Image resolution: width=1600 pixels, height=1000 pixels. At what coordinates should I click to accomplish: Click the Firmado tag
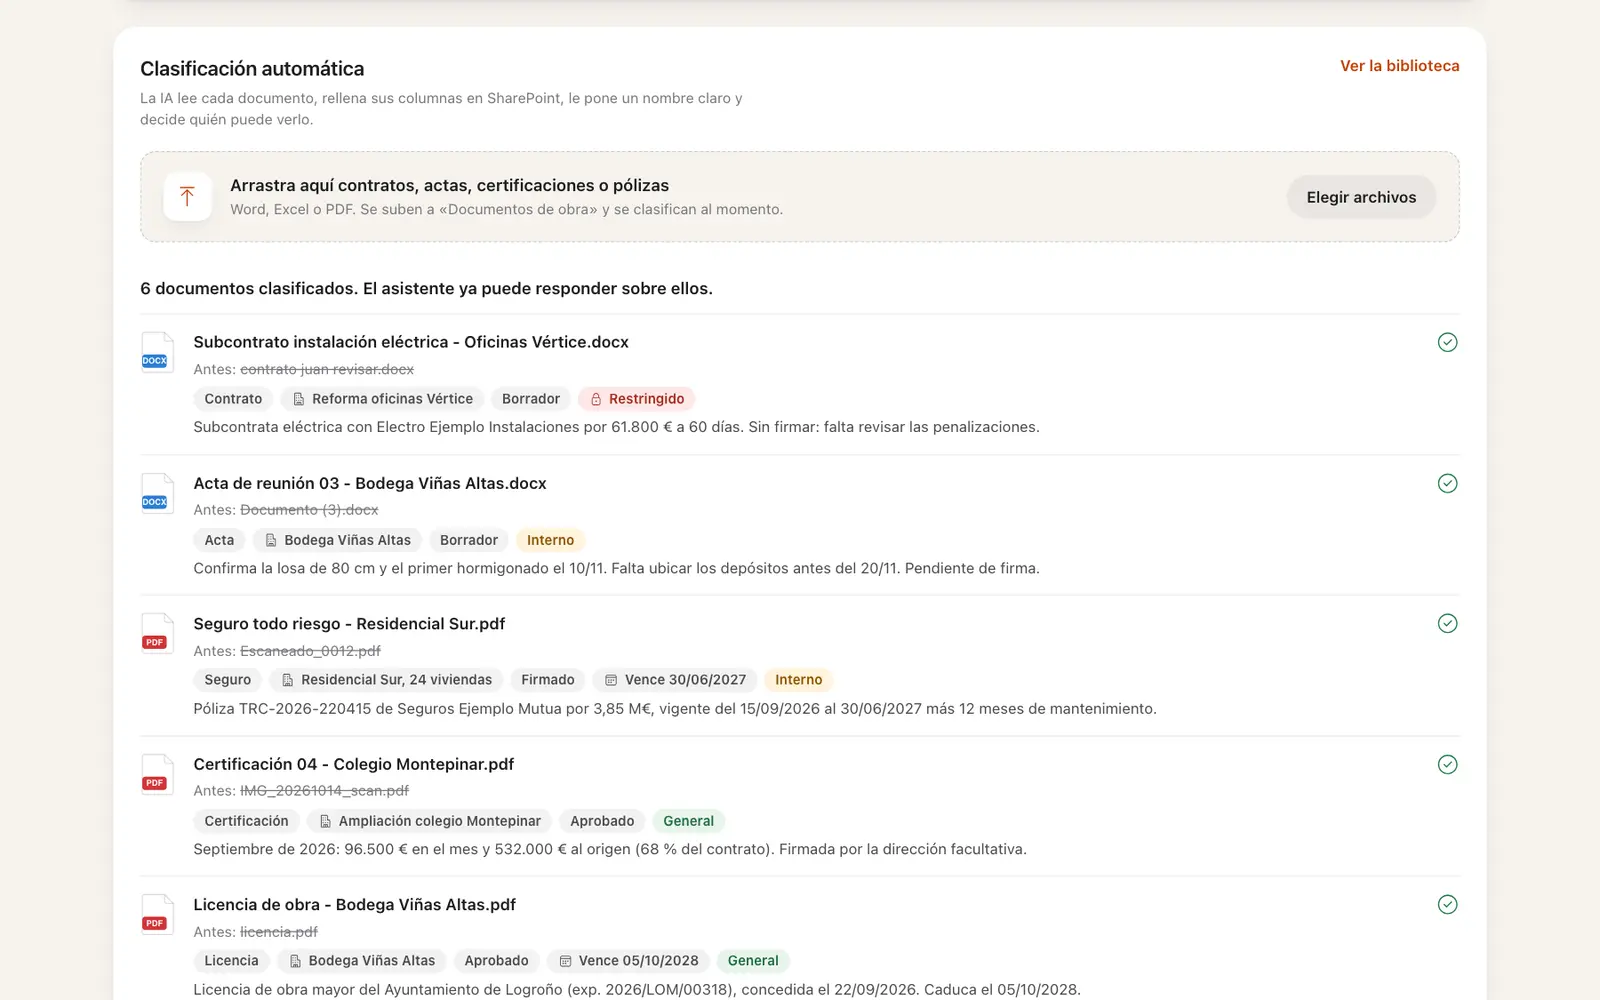(548, 680)
